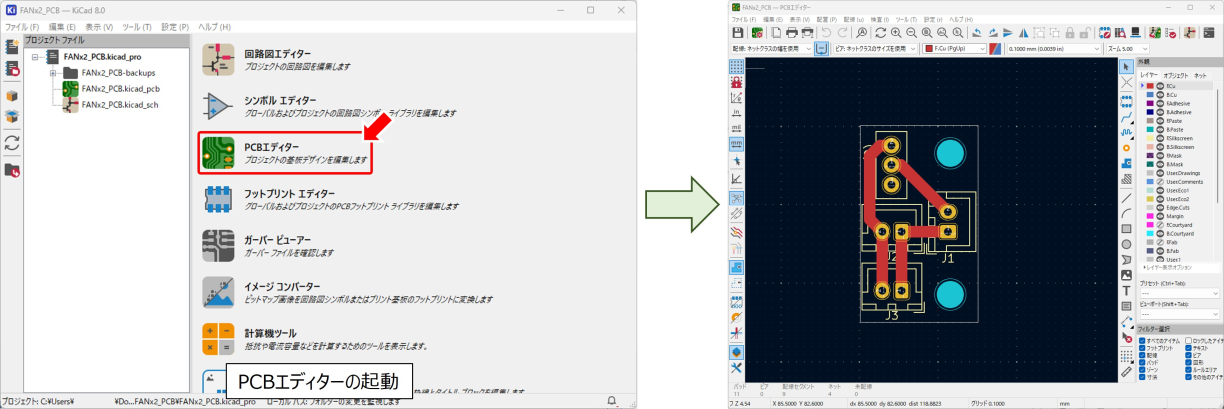Open the 配置 (P) menu in PCB editor
Viewport: 1224px width, 409px height.
pos(826,19)
